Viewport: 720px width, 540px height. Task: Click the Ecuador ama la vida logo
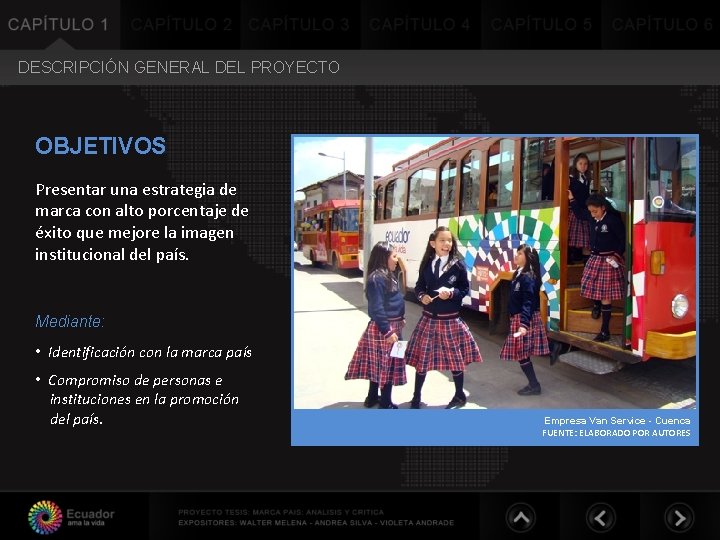71,518
